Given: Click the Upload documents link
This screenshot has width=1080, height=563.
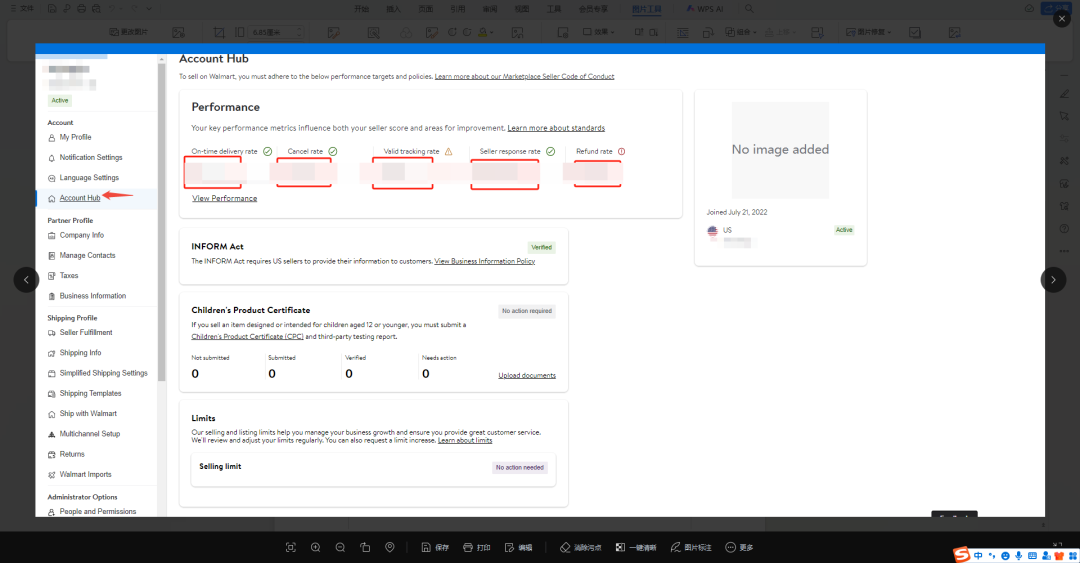Looking at the screenshot, I should tap(527, 376).
